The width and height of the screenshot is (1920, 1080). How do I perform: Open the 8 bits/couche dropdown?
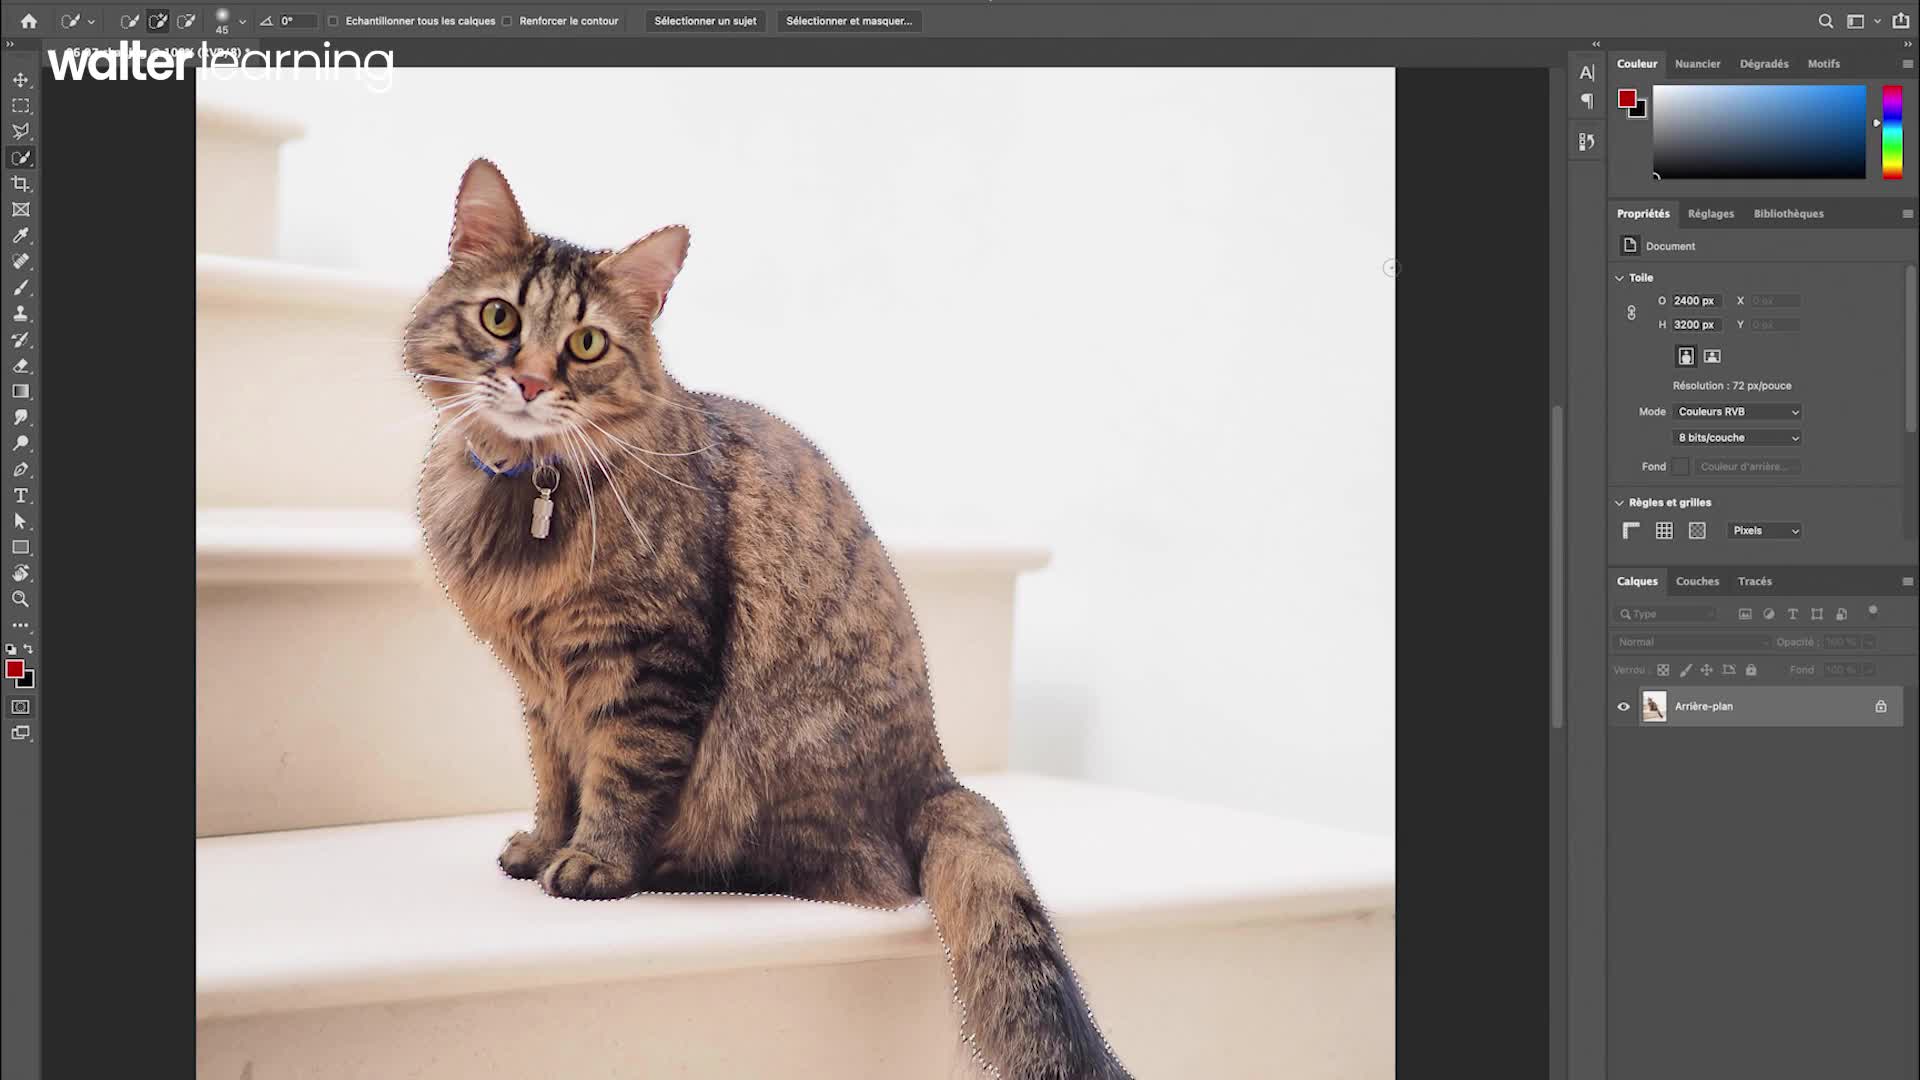1738,438
